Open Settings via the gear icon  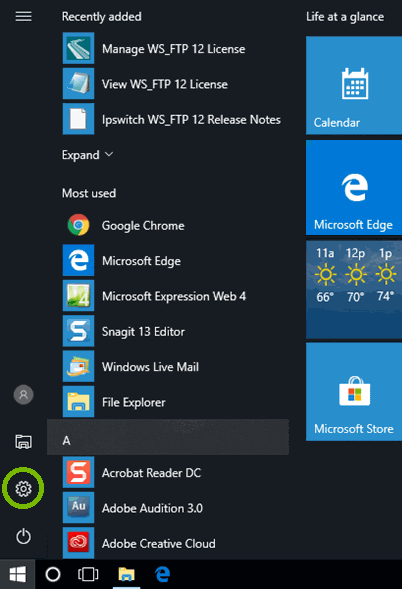tap(23, 488)
